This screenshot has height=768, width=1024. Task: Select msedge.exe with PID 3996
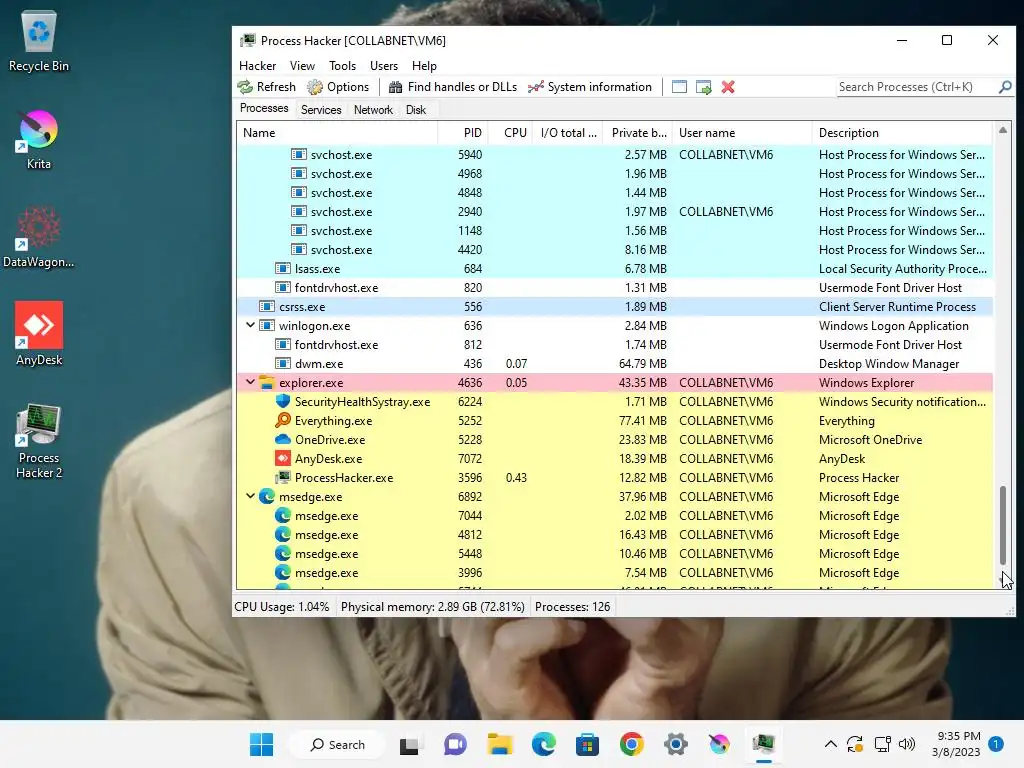[x=615, y=573]
